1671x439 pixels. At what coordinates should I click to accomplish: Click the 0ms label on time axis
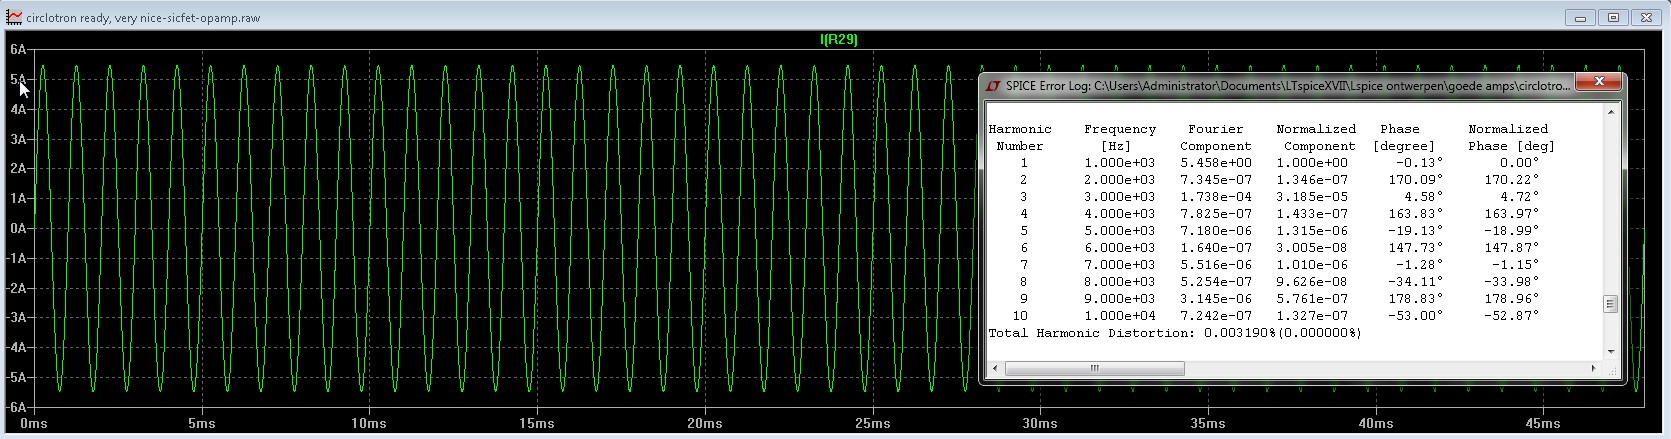pyautogui.click(x=34, y=424)
